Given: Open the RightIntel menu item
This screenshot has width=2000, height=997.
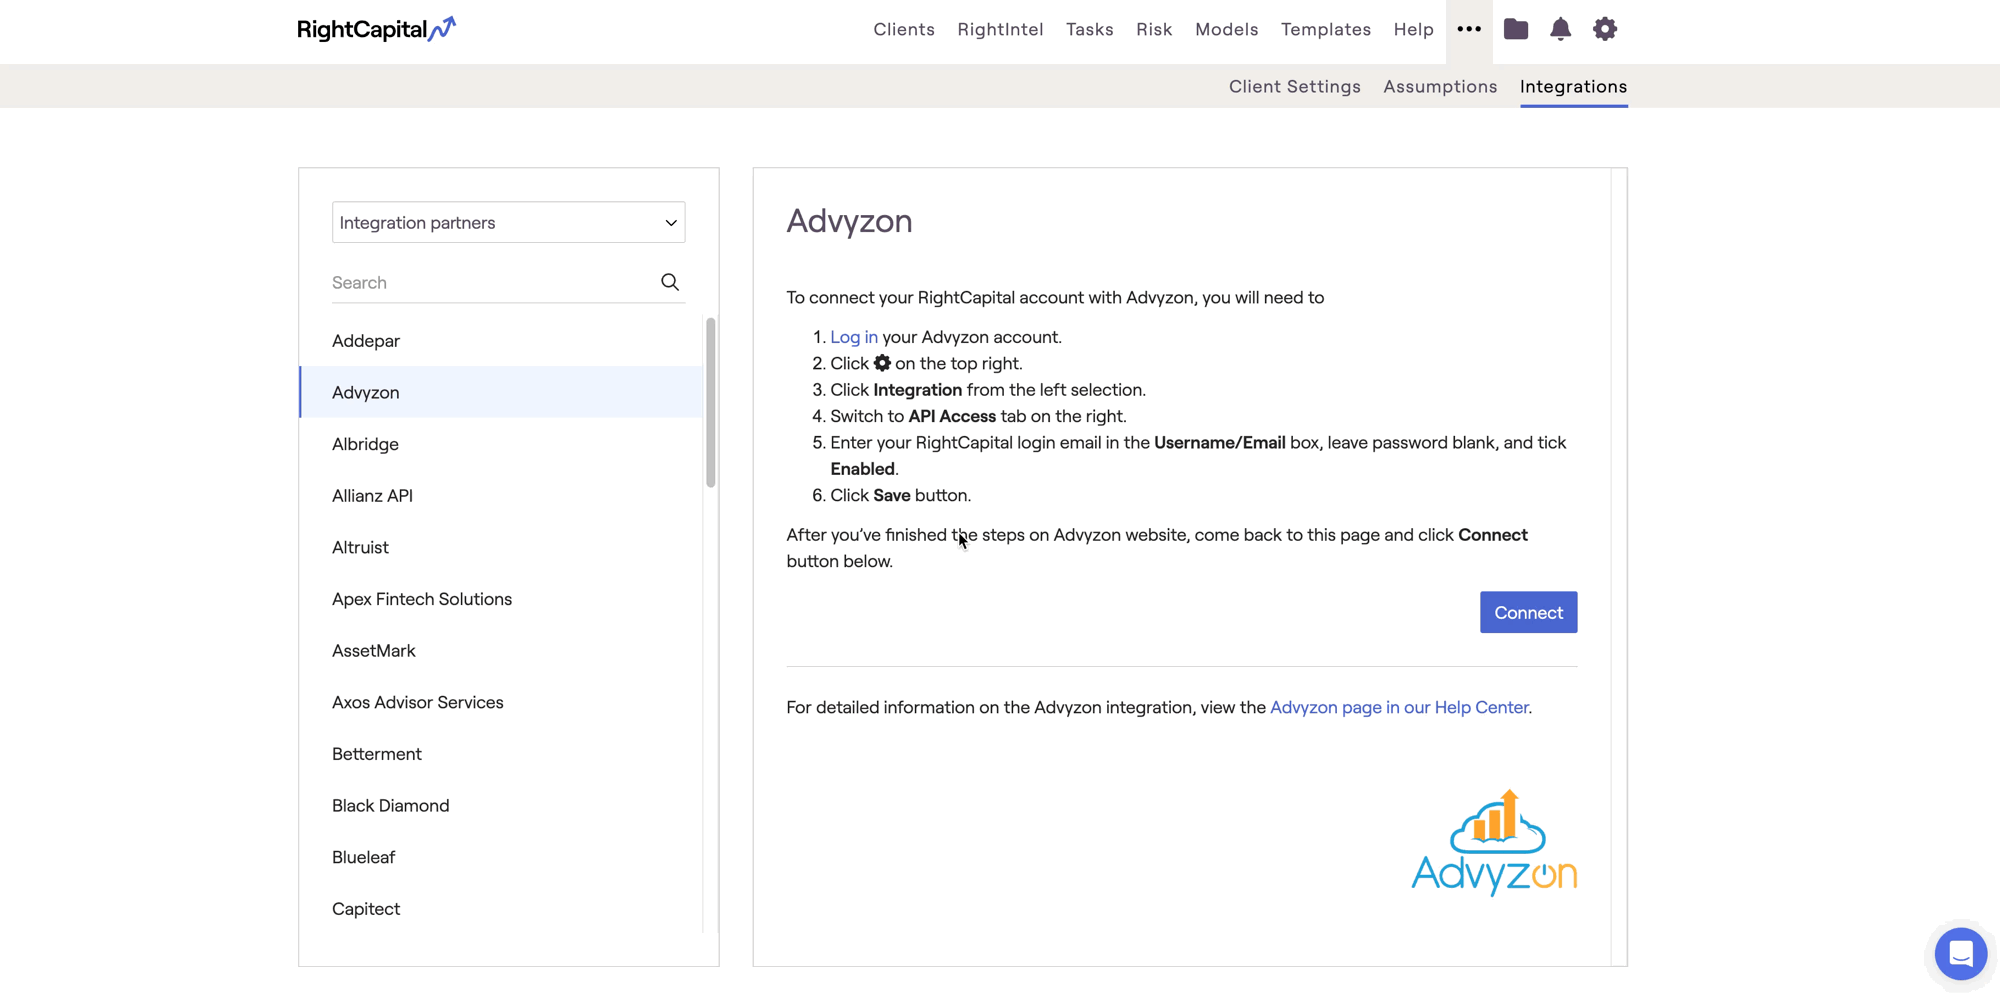Looking at the screenshot, I should tap(999, 30).
